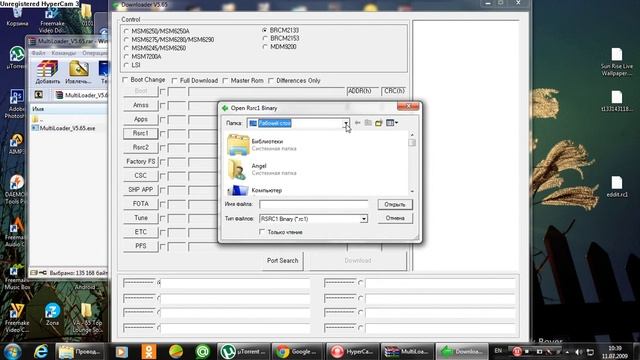Image resolution: width=640 pixels, height=360 pixels.
Task: Open 'Файл' menu in WinRAR window
Action: (x=38, y=53)
